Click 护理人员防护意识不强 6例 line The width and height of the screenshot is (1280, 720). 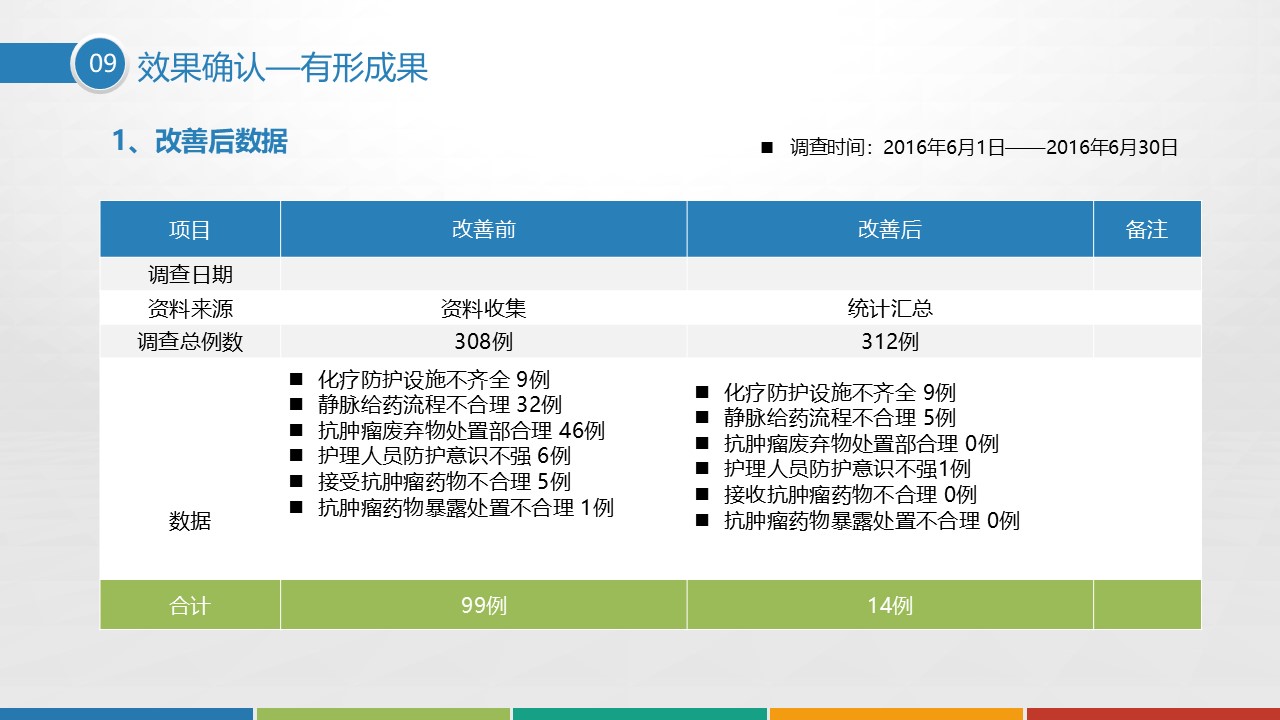[444, 456]
